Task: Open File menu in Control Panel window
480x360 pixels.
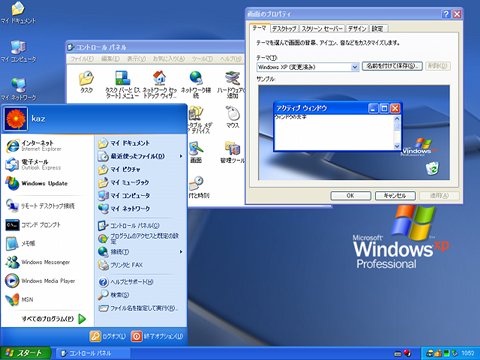Action: click(82, 59)
